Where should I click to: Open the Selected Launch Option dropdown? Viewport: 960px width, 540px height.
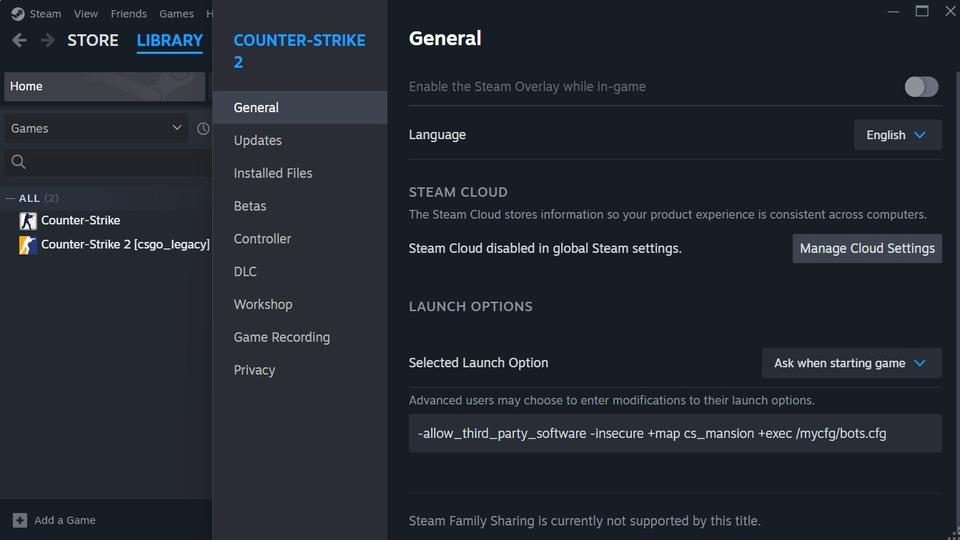point(852,363)
